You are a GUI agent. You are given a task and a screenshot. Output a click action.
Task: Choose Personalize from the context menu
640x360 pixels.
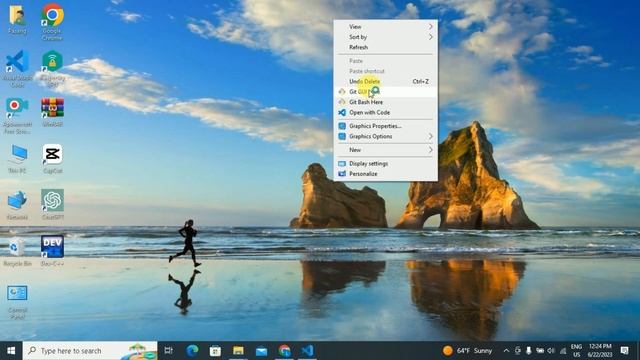tap(386, 174)
